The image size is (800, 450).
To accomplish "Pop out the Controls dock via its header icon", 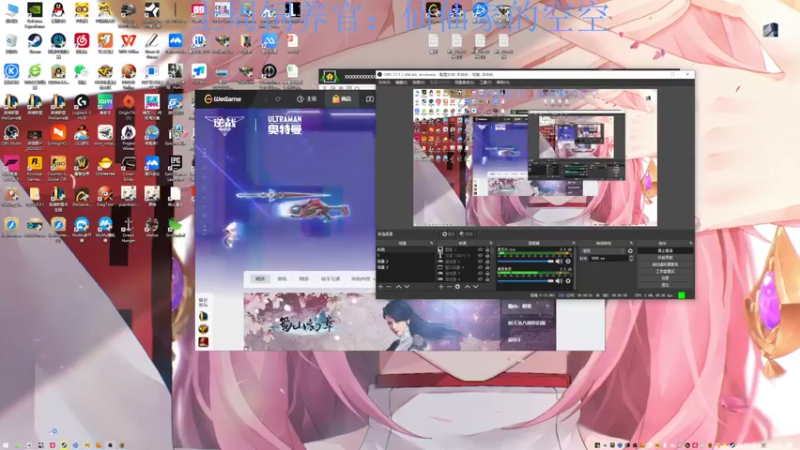I will point(692,243).
